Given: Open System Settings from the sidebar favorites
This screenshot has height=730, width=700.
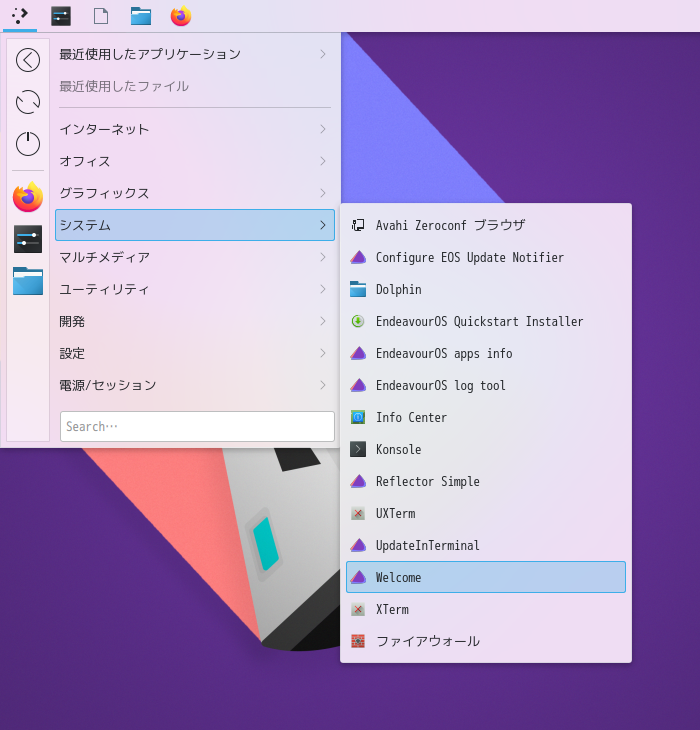Looking at the screenshot, I should point(28,239).
